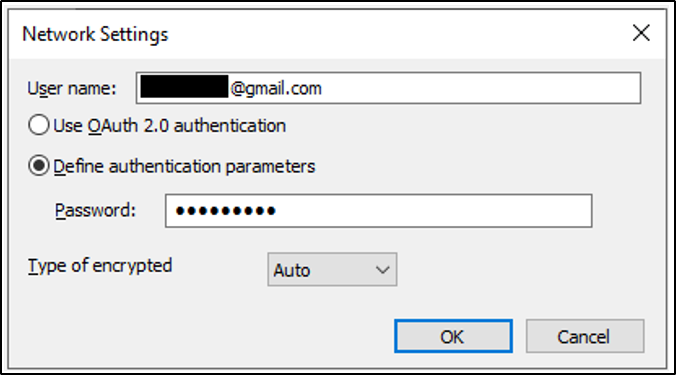Select the Use OAuth 2.0 authentication radio circle

(38, 125)
